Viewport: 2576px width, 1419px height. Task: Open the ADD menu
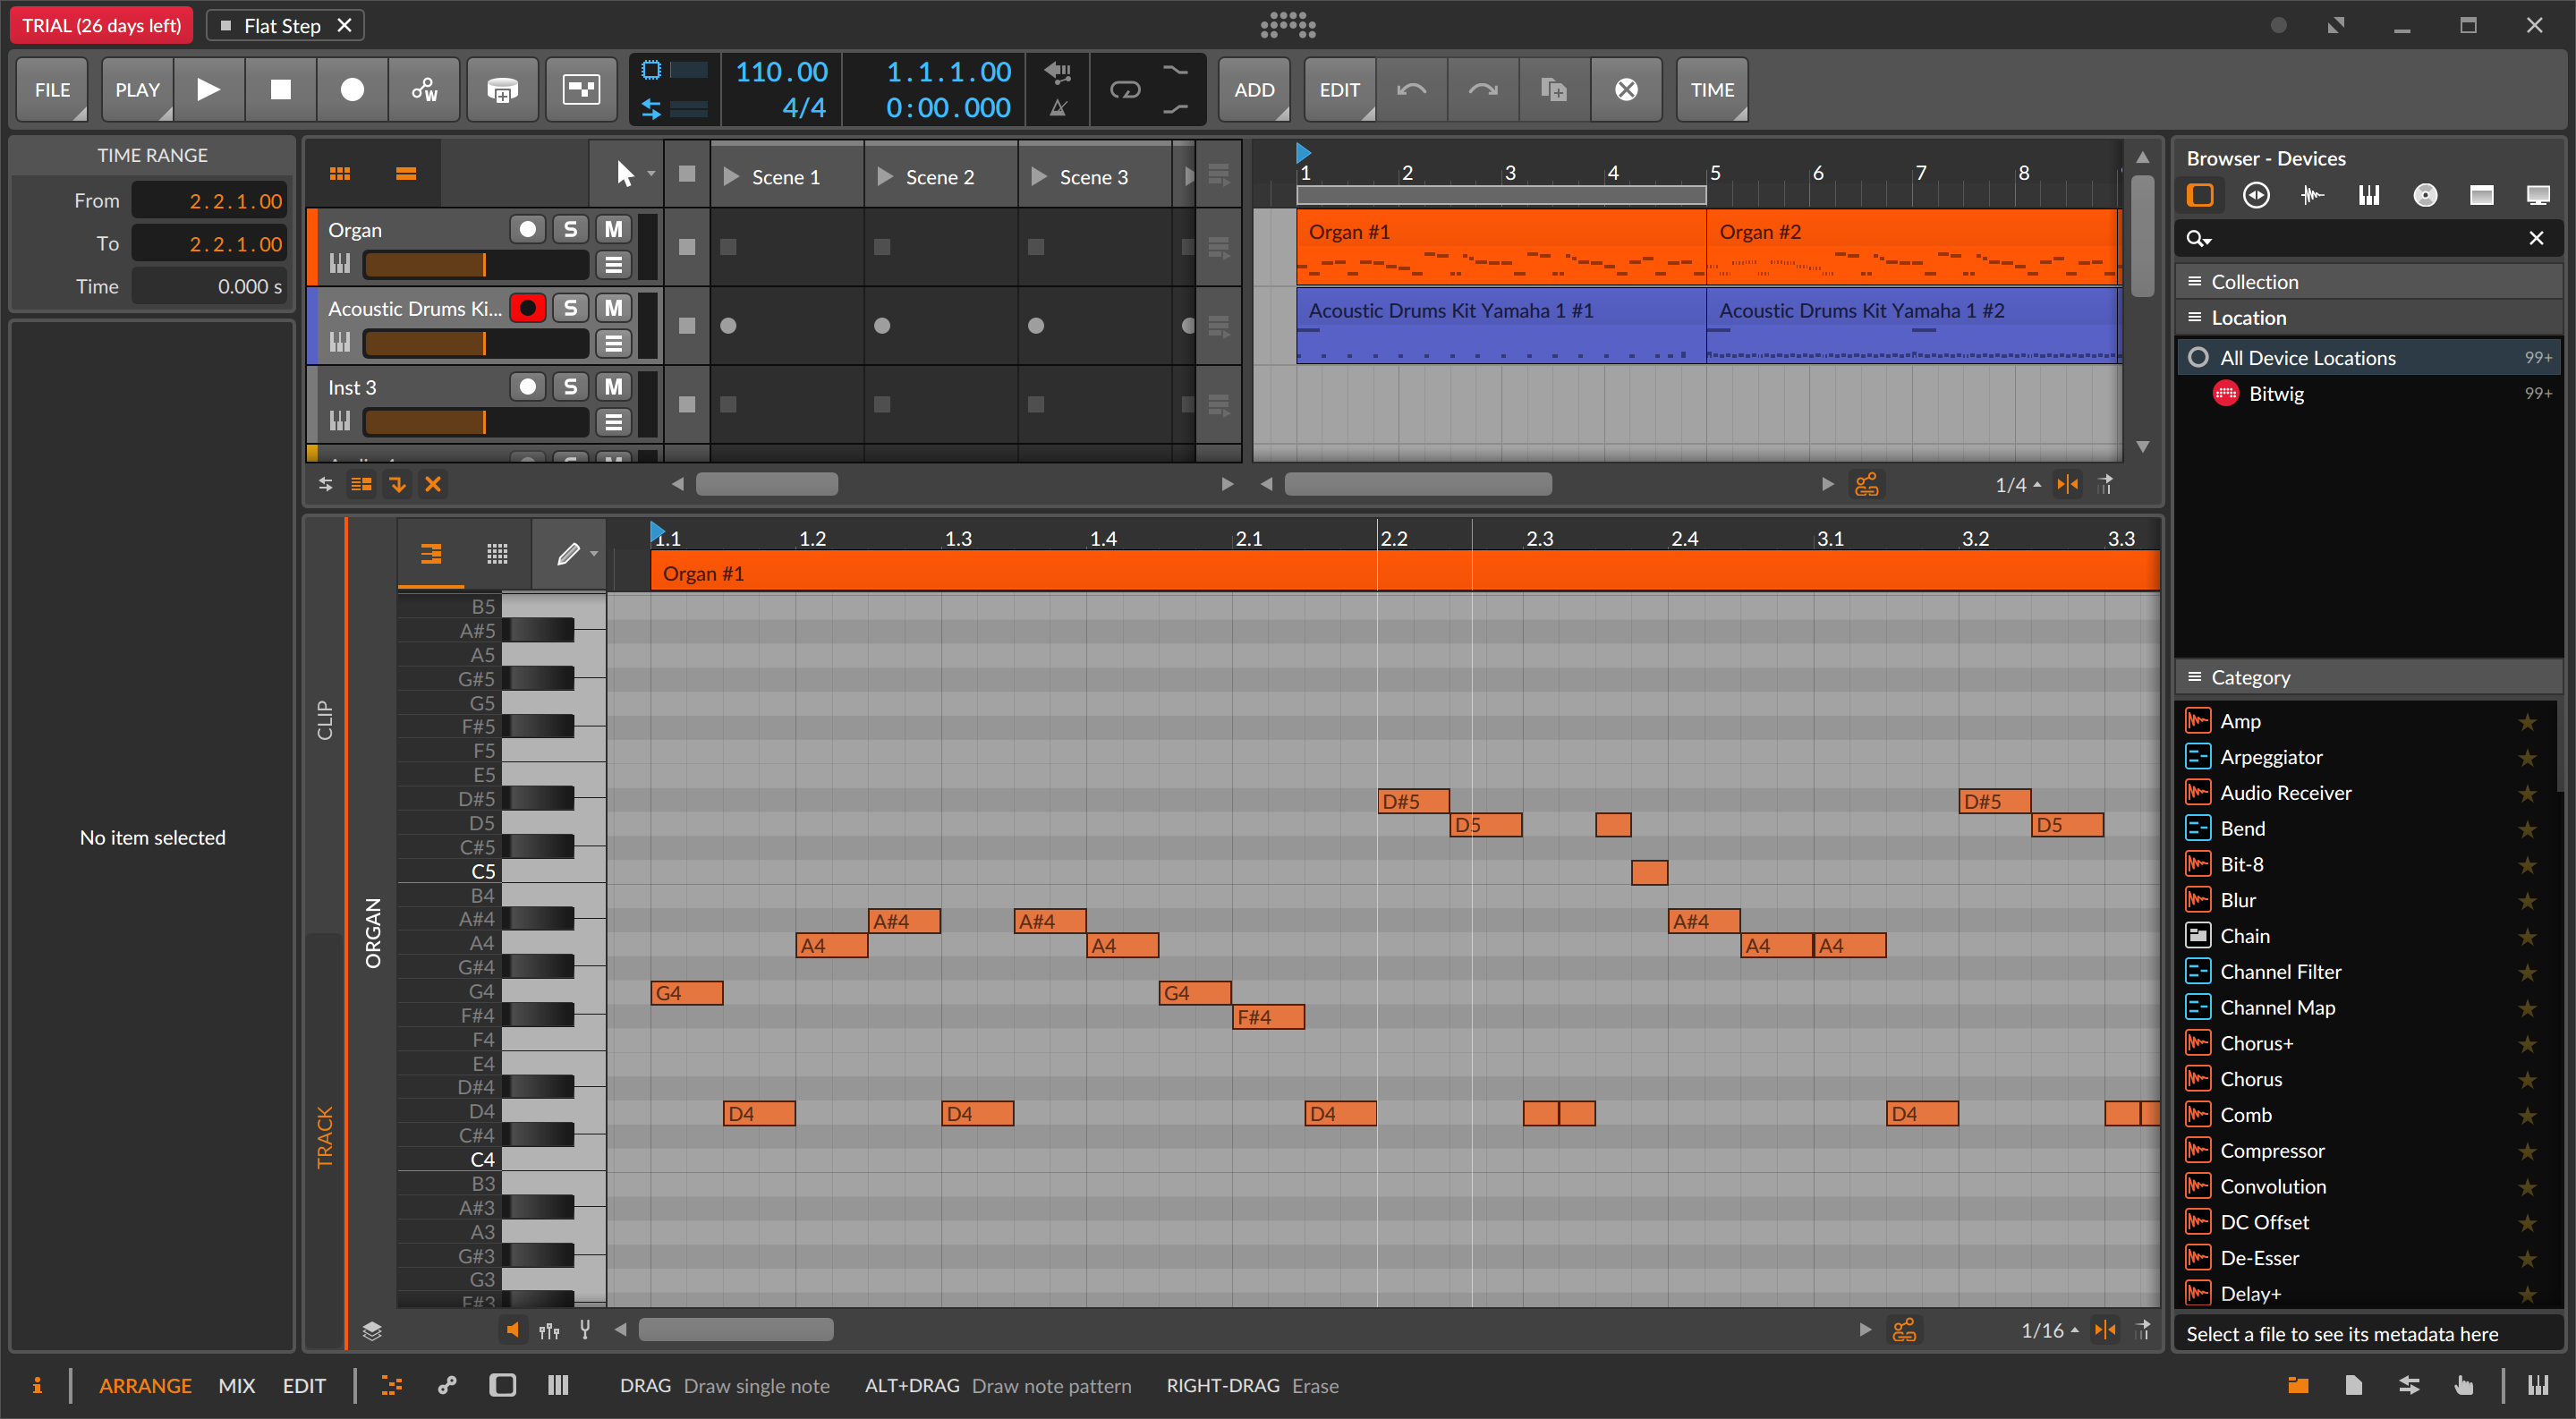(x=1254, y=90)
